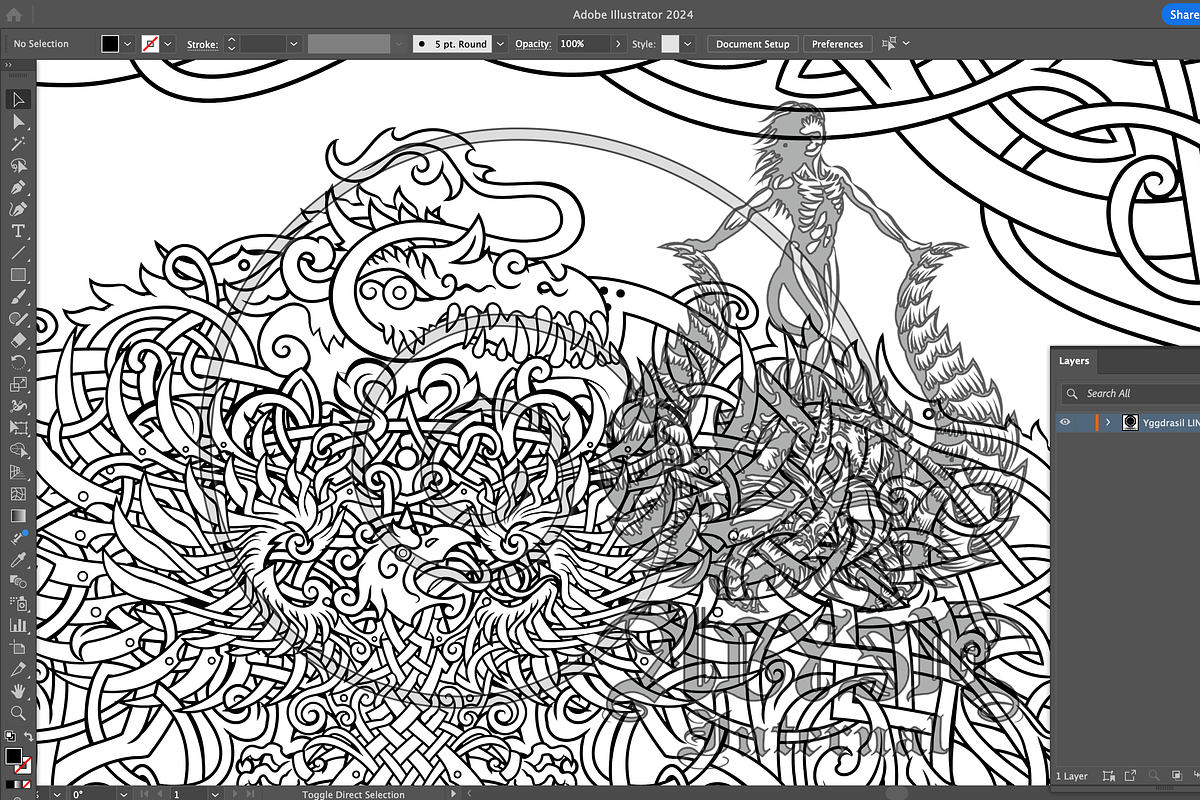Open the status bar options arrow
Screen dimensions: 1200x800
pos(455,794)
